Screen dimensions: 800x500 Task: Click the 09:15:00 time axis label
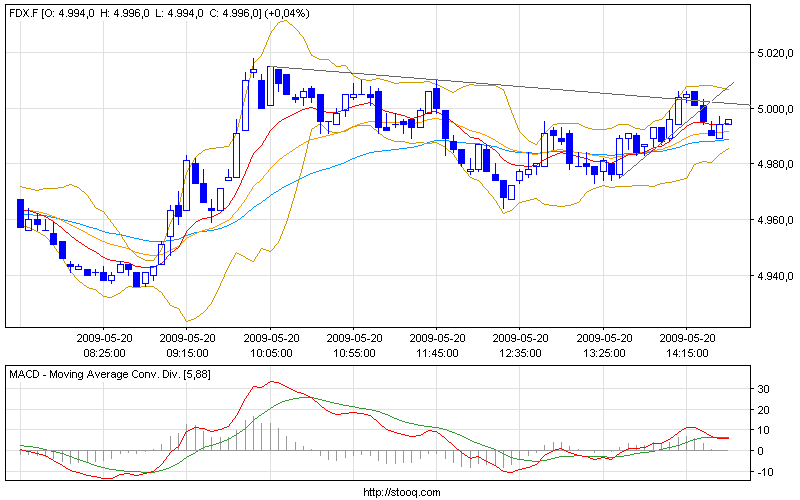187,353
